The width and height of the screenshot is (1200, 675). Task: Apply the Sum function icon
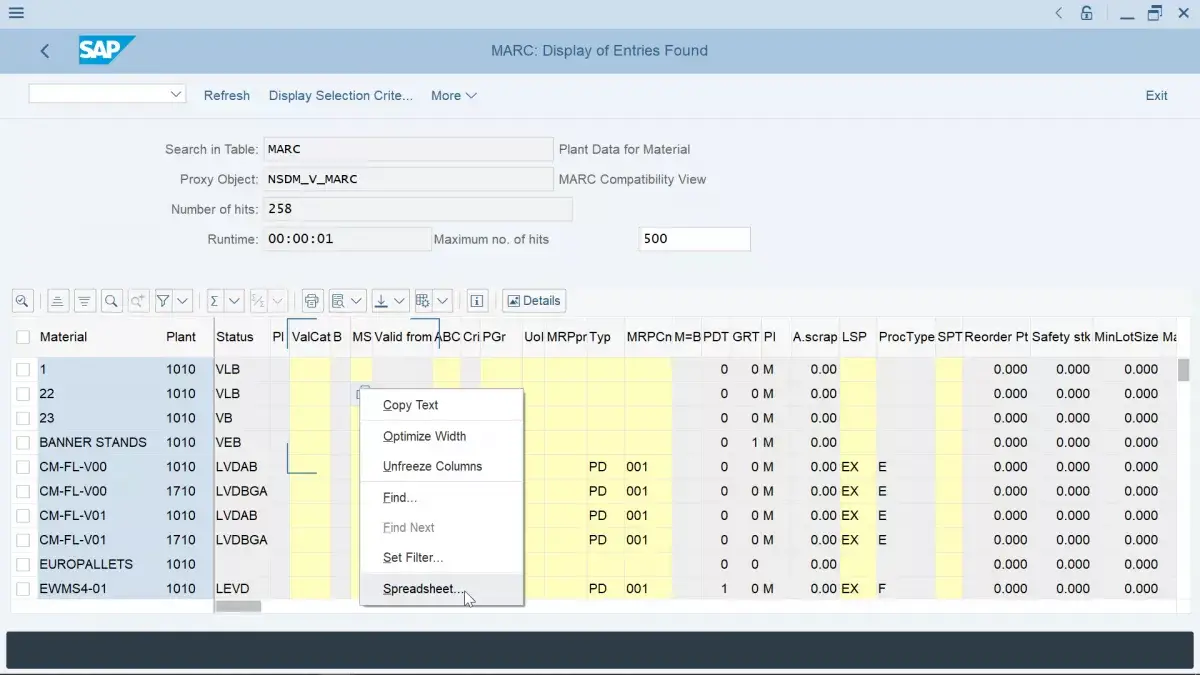click(216, 300)
